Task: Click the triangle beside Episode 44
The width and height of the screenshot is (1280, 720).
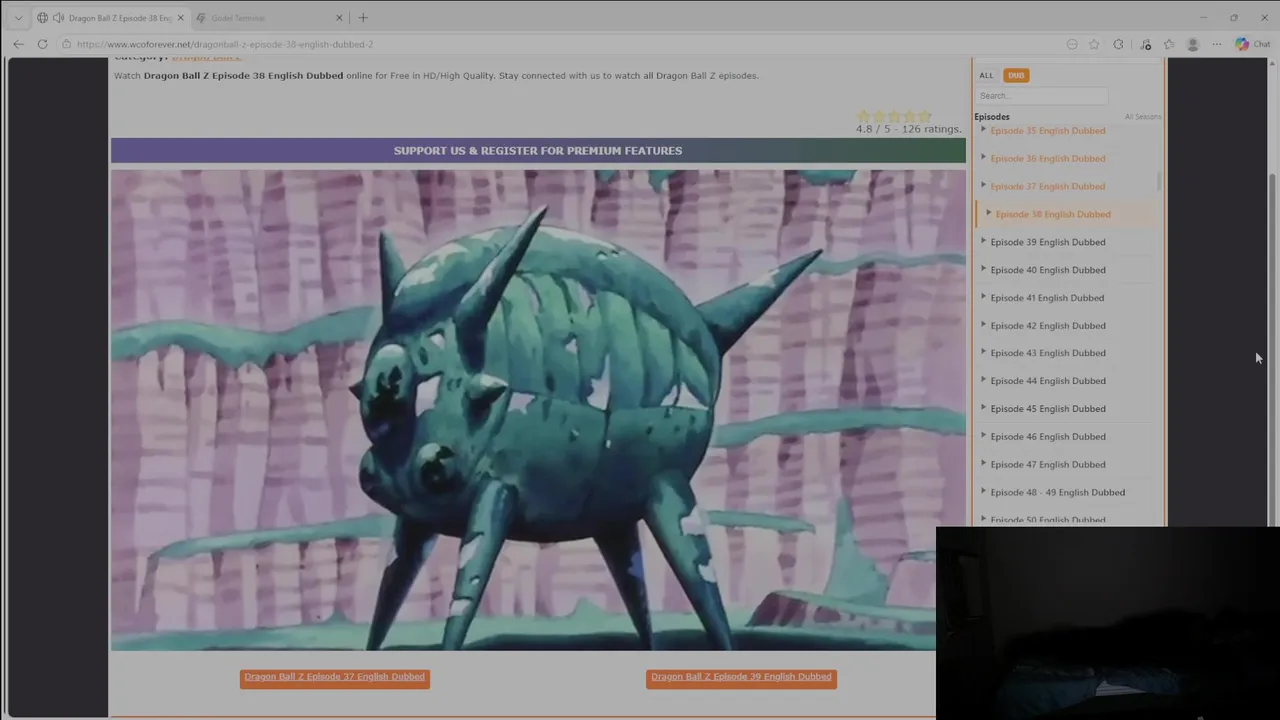Action: tap(984, 380)
